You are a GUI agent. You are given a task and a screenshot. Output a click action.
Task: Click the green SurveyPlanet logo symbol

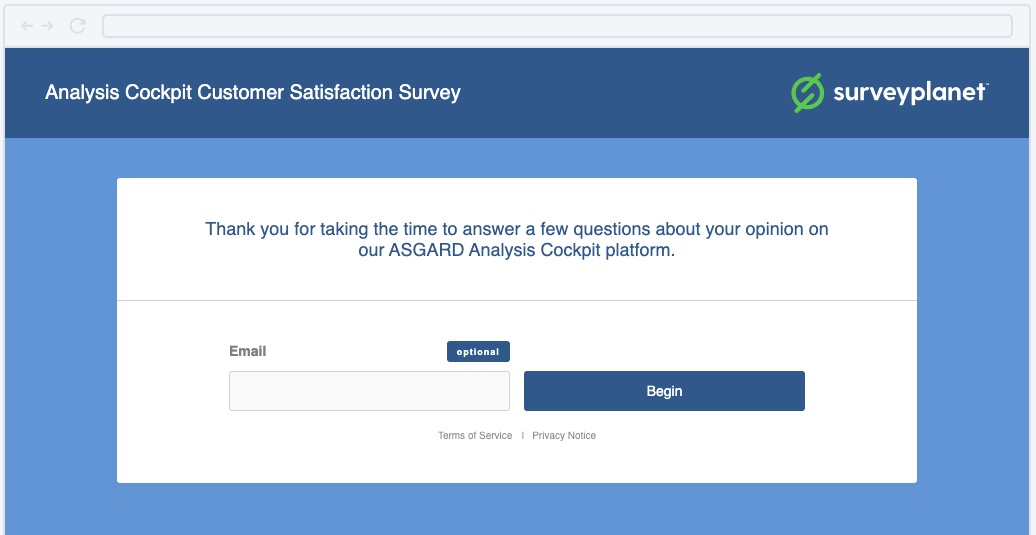pos(807,93)
